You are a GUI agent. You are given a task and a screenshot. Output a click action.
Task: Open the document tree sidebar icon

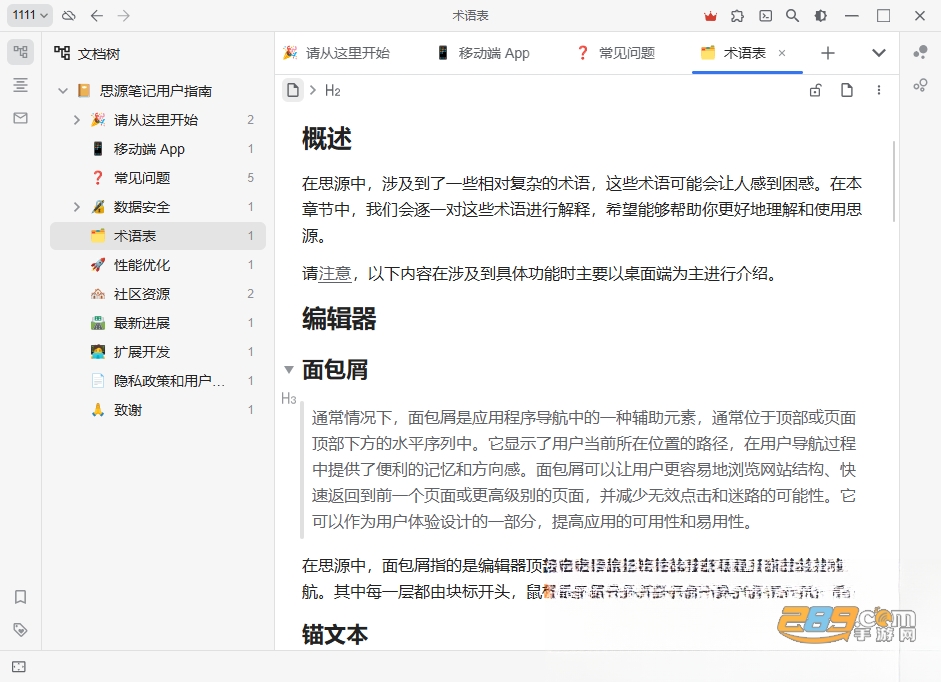20,52
